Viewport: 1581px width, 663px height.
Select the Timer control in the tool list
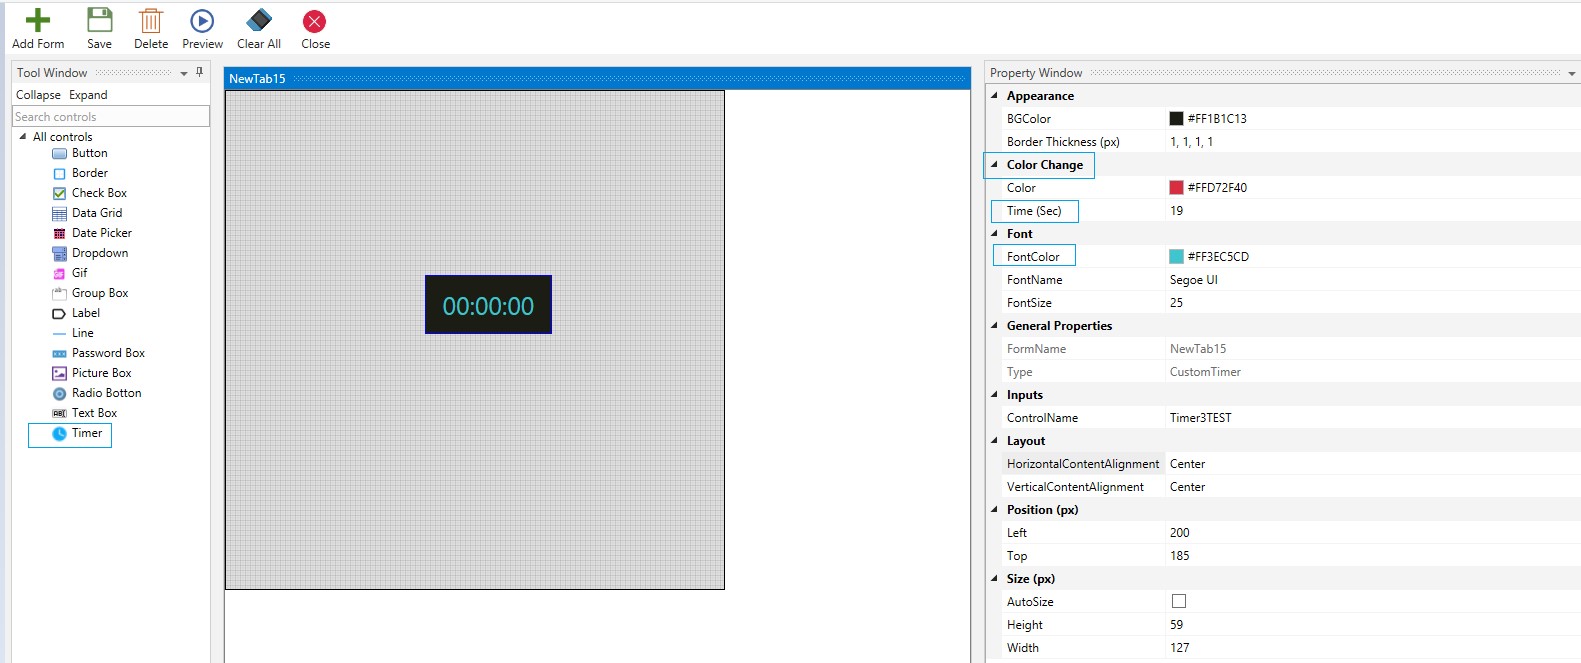click(86, 433)
